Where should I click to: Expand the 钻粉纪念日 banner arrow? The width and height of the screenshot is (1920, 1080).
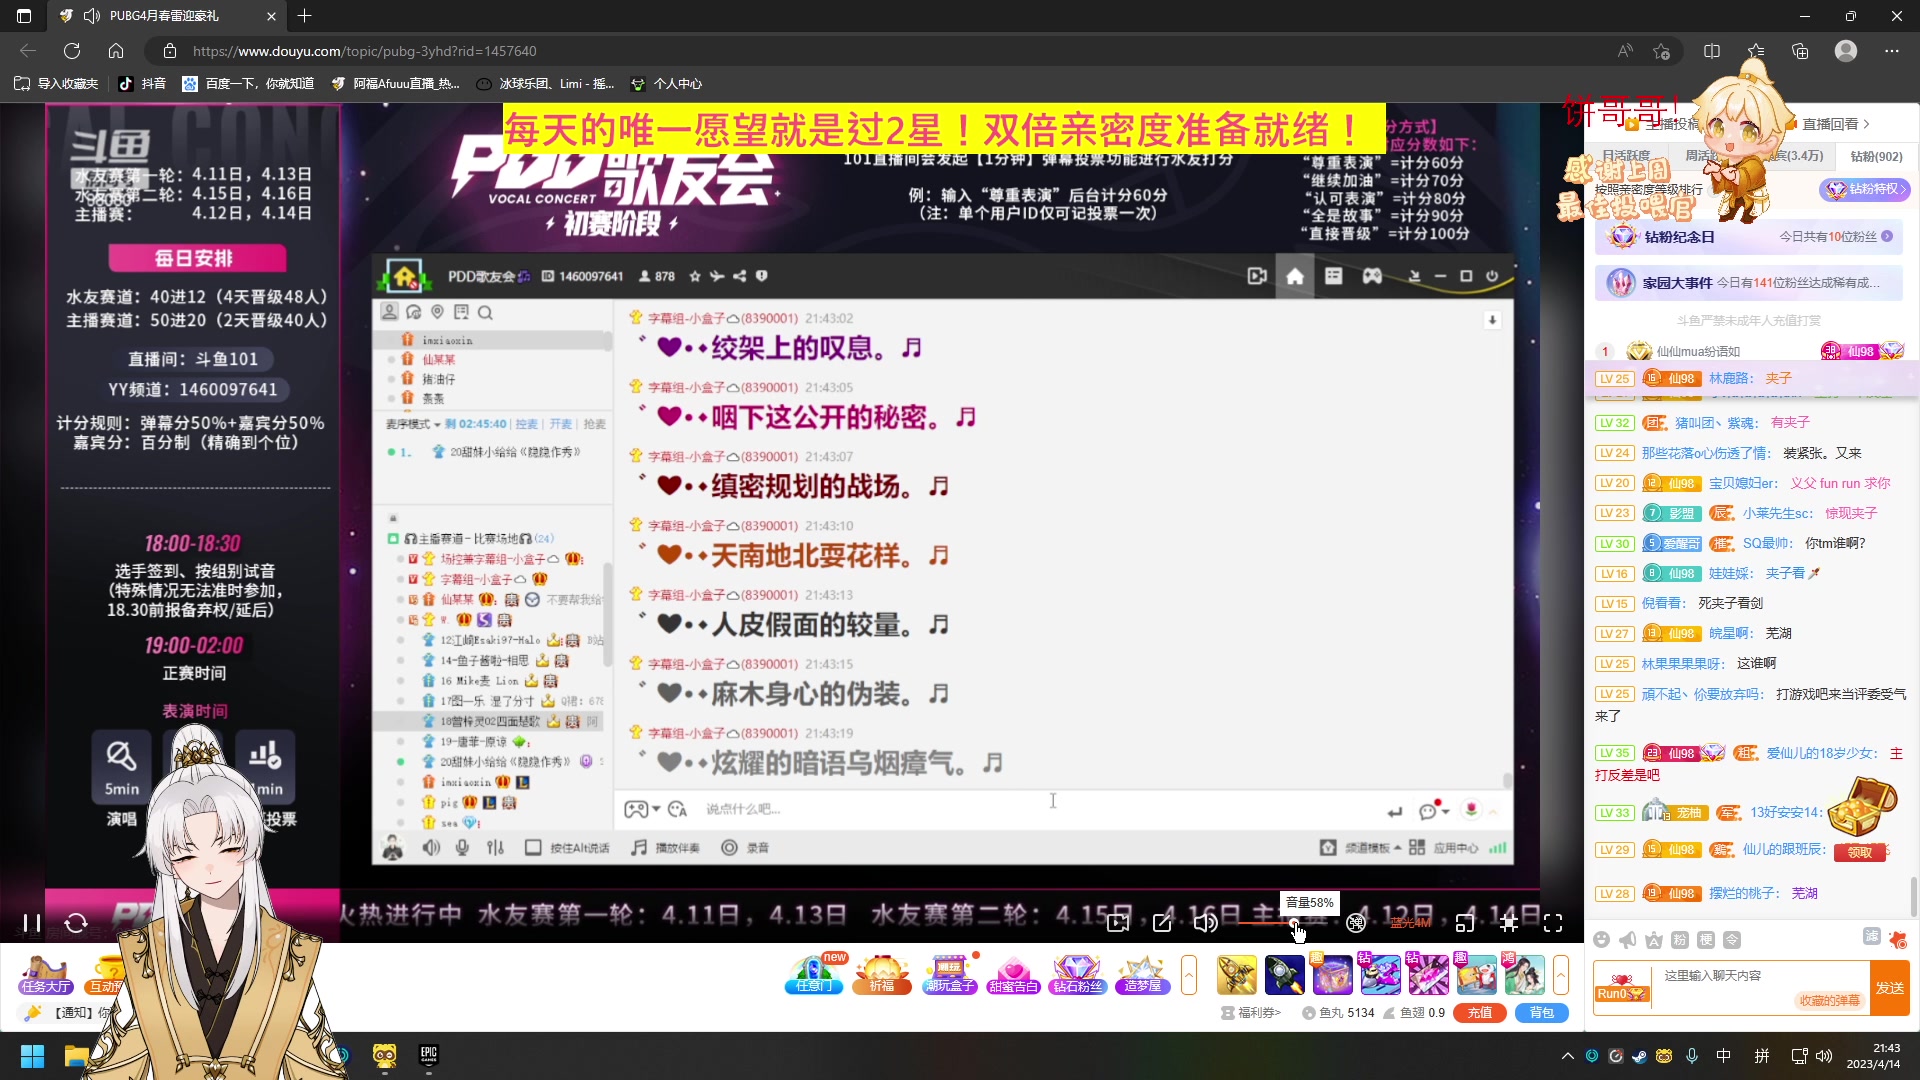click(1887, 237)
